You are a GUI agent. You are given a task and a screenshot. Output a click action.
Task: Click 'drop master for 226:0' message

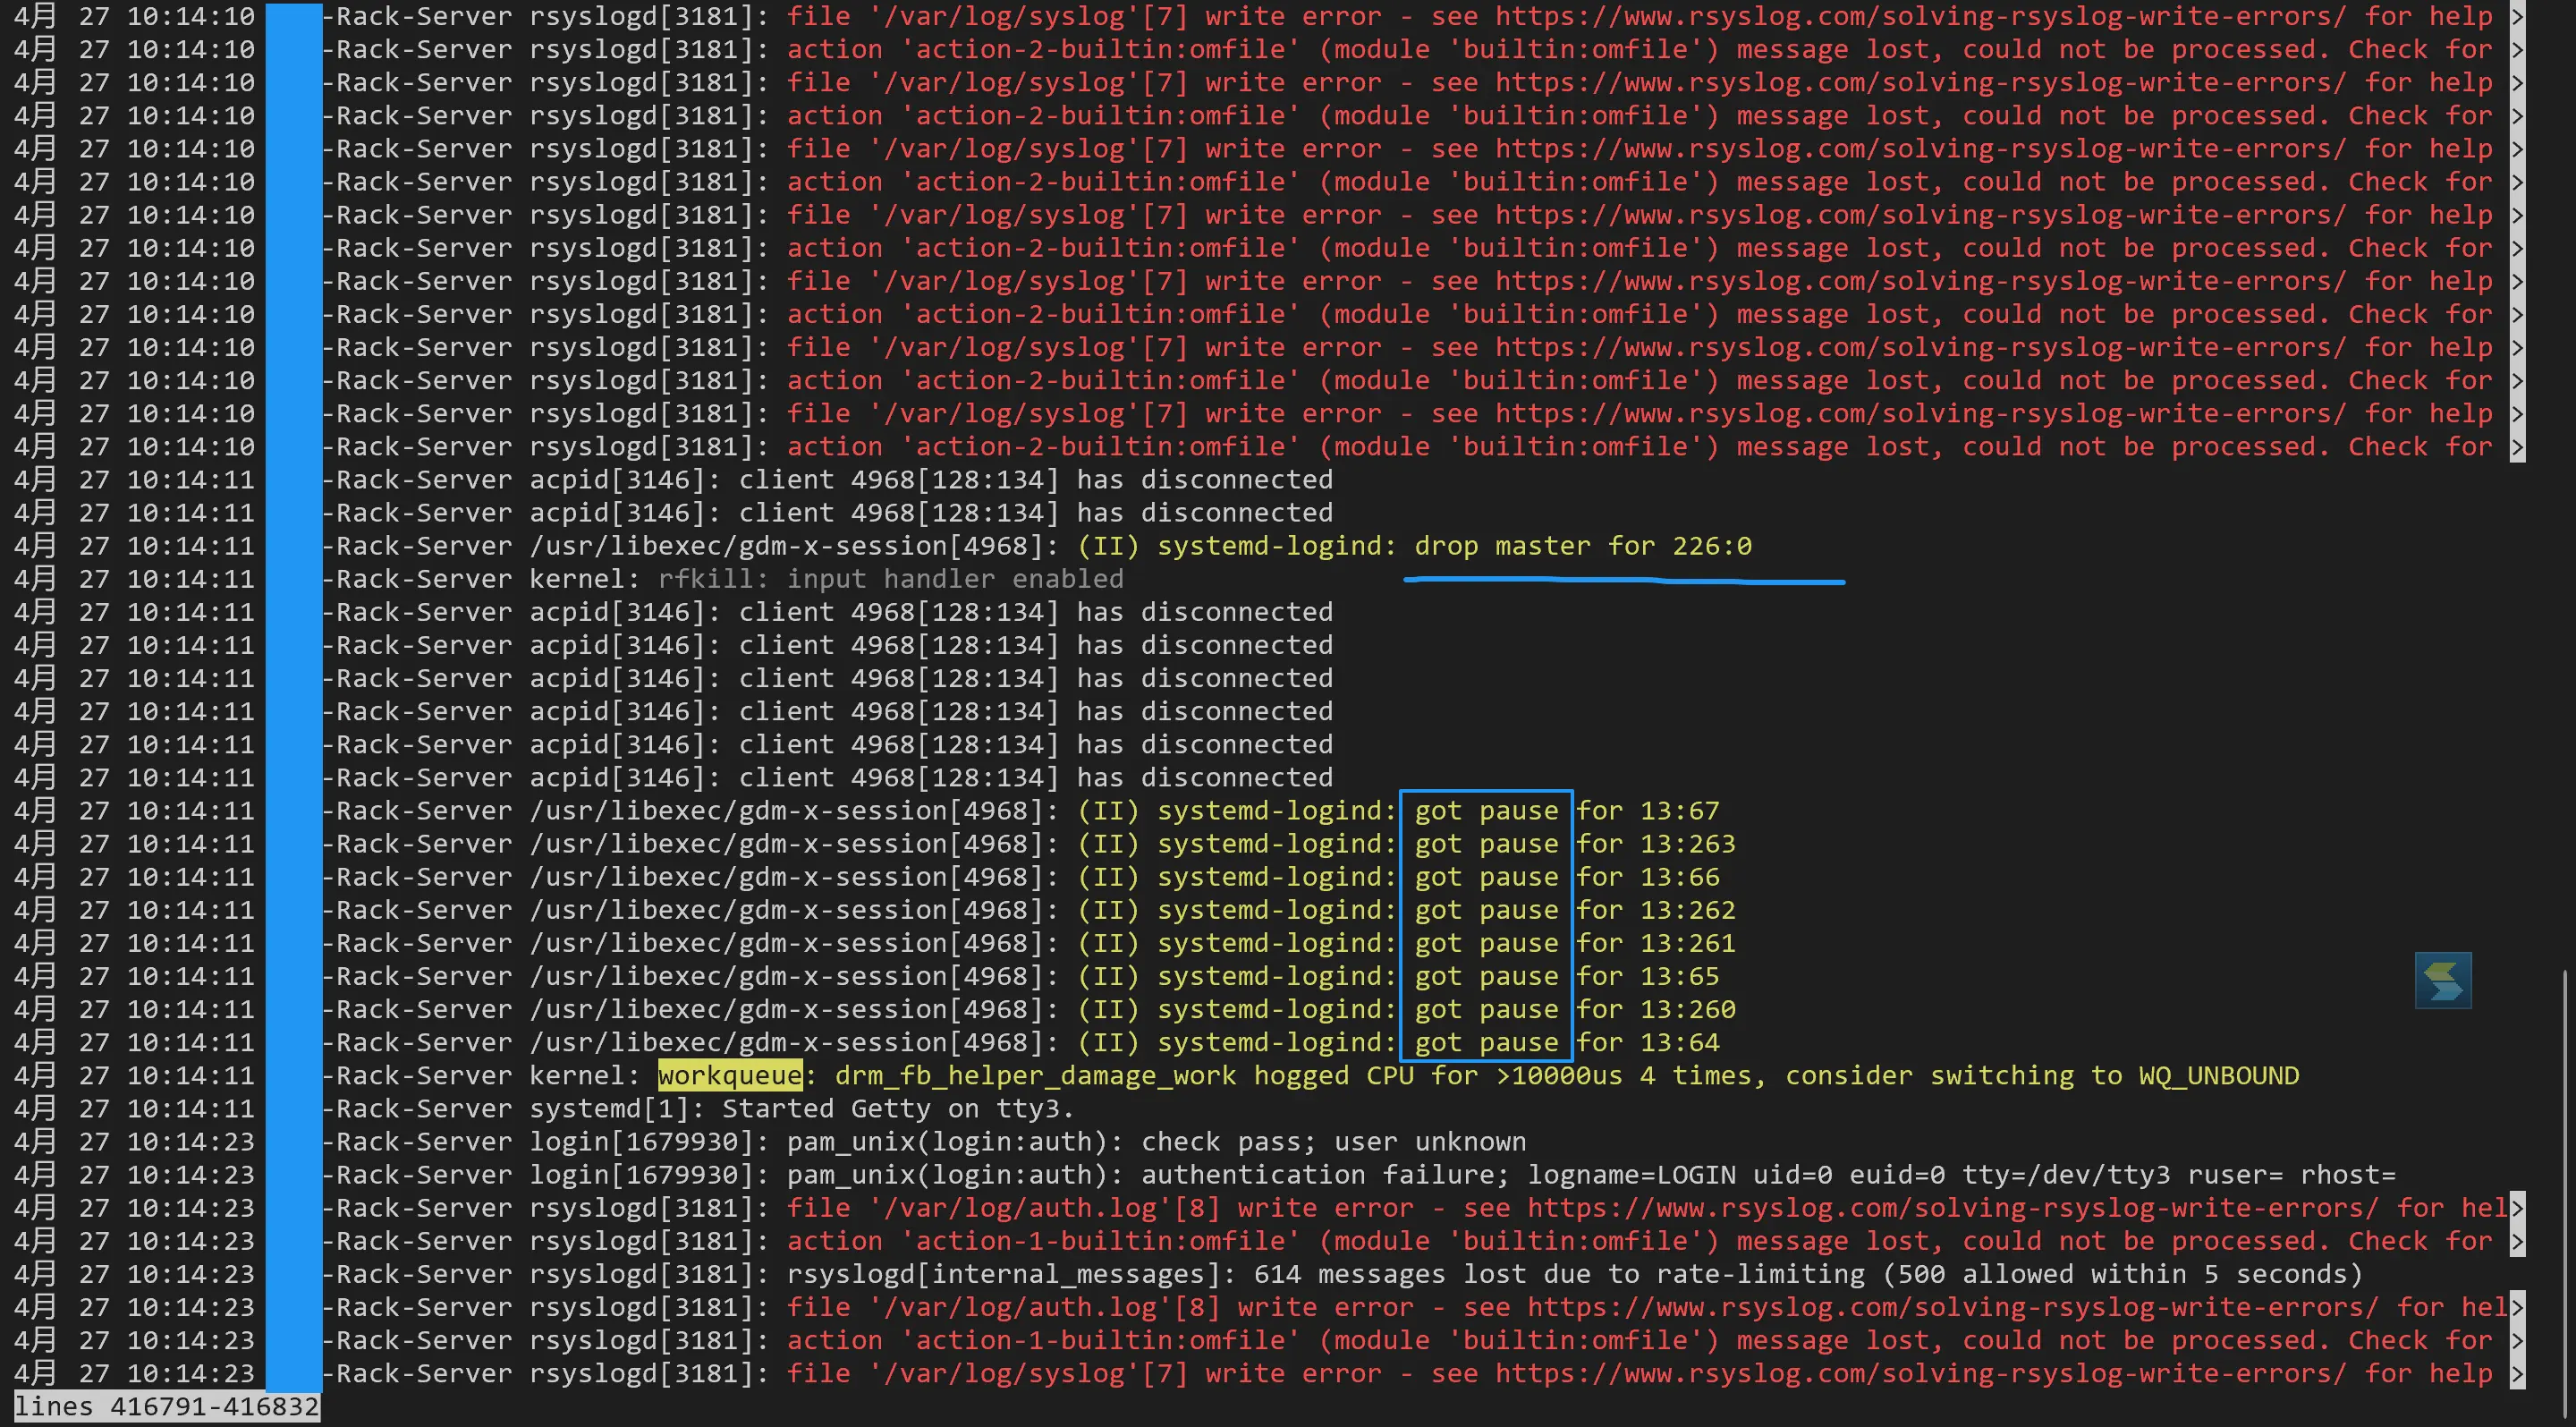tap(1582, 546)
